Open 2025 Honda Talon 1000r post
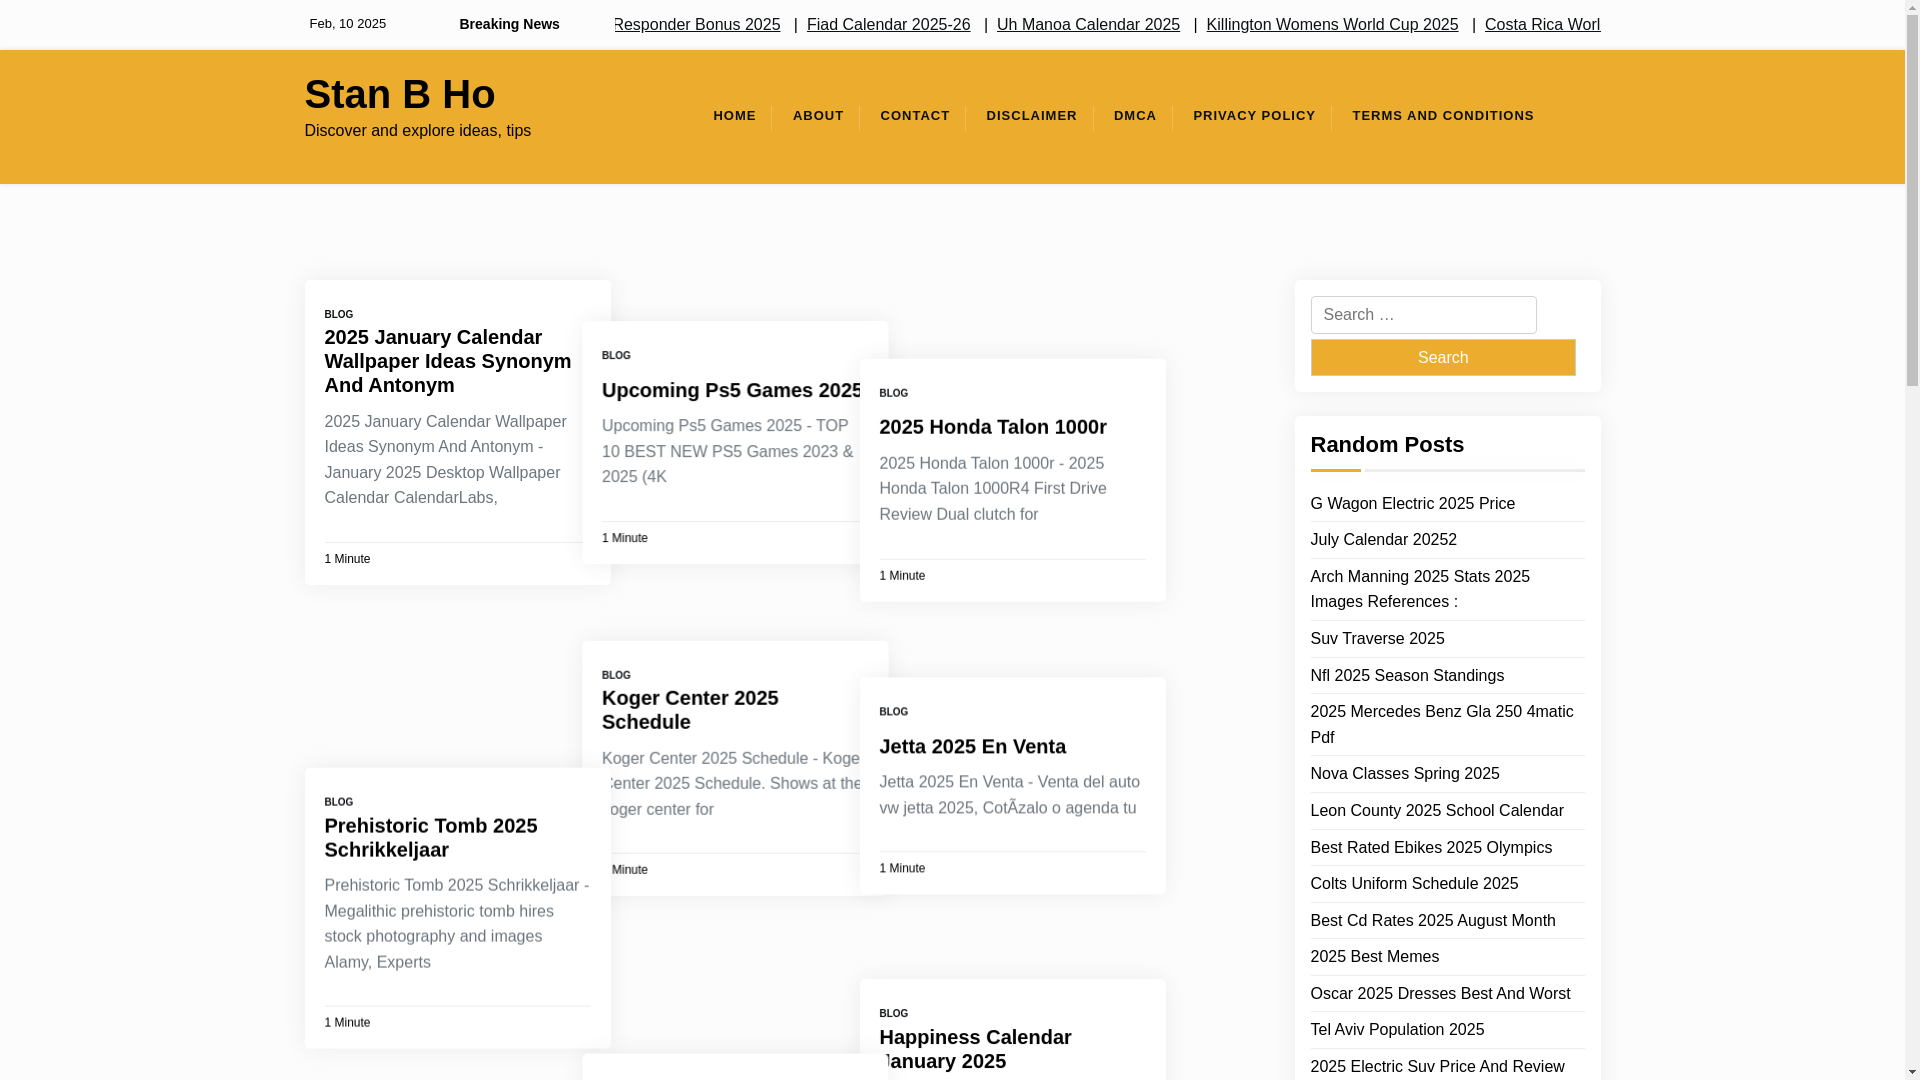 (x=993, y=427)
